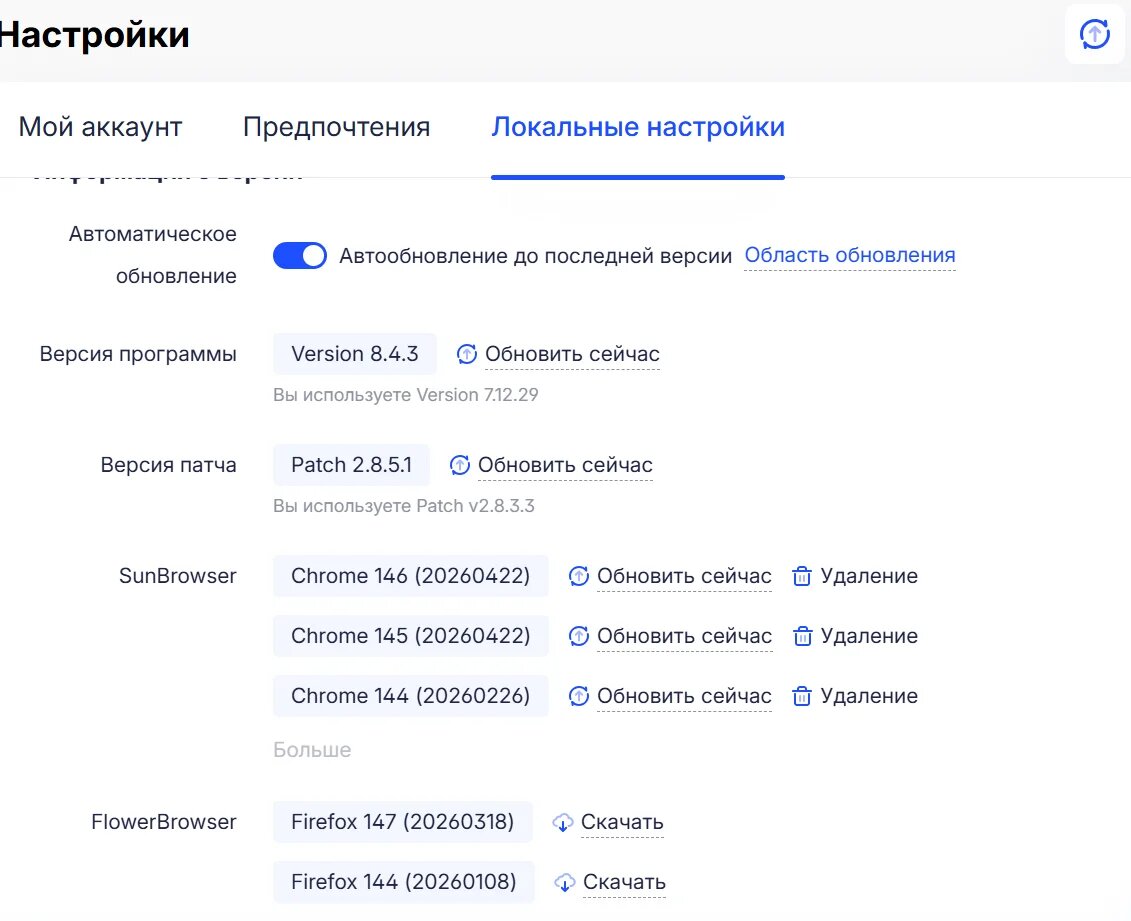Click update icon next to Patch 2.8.5.1

[x=459, y=465]
